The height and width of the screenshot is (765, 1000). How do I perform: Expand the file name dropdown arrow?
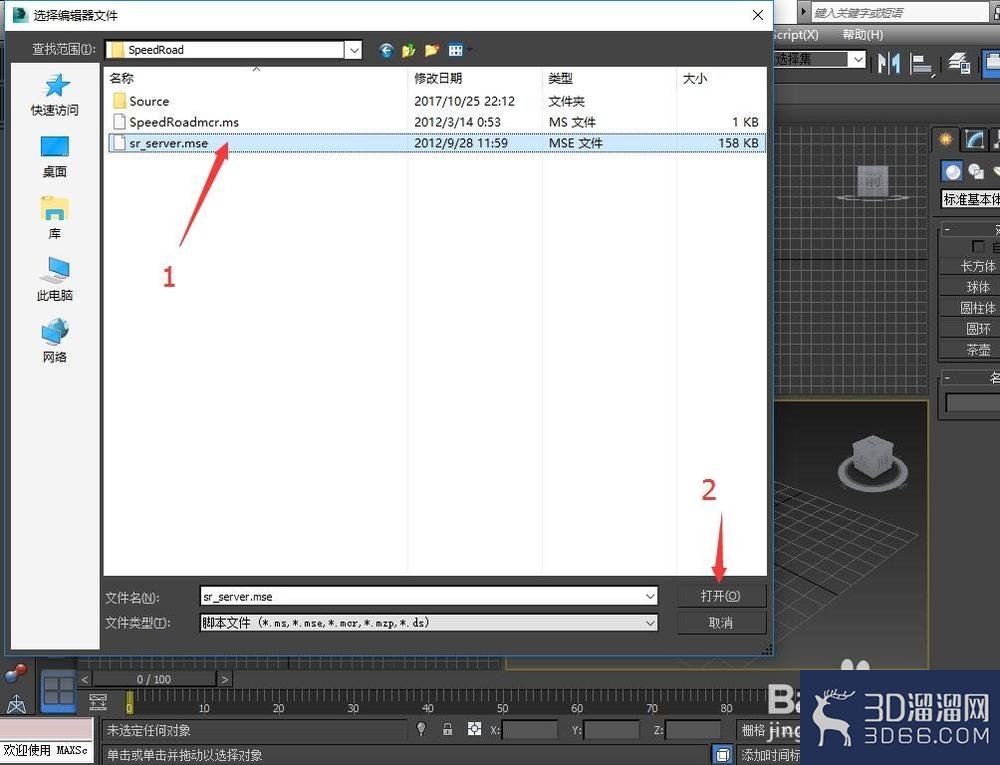tap(650, 597)
